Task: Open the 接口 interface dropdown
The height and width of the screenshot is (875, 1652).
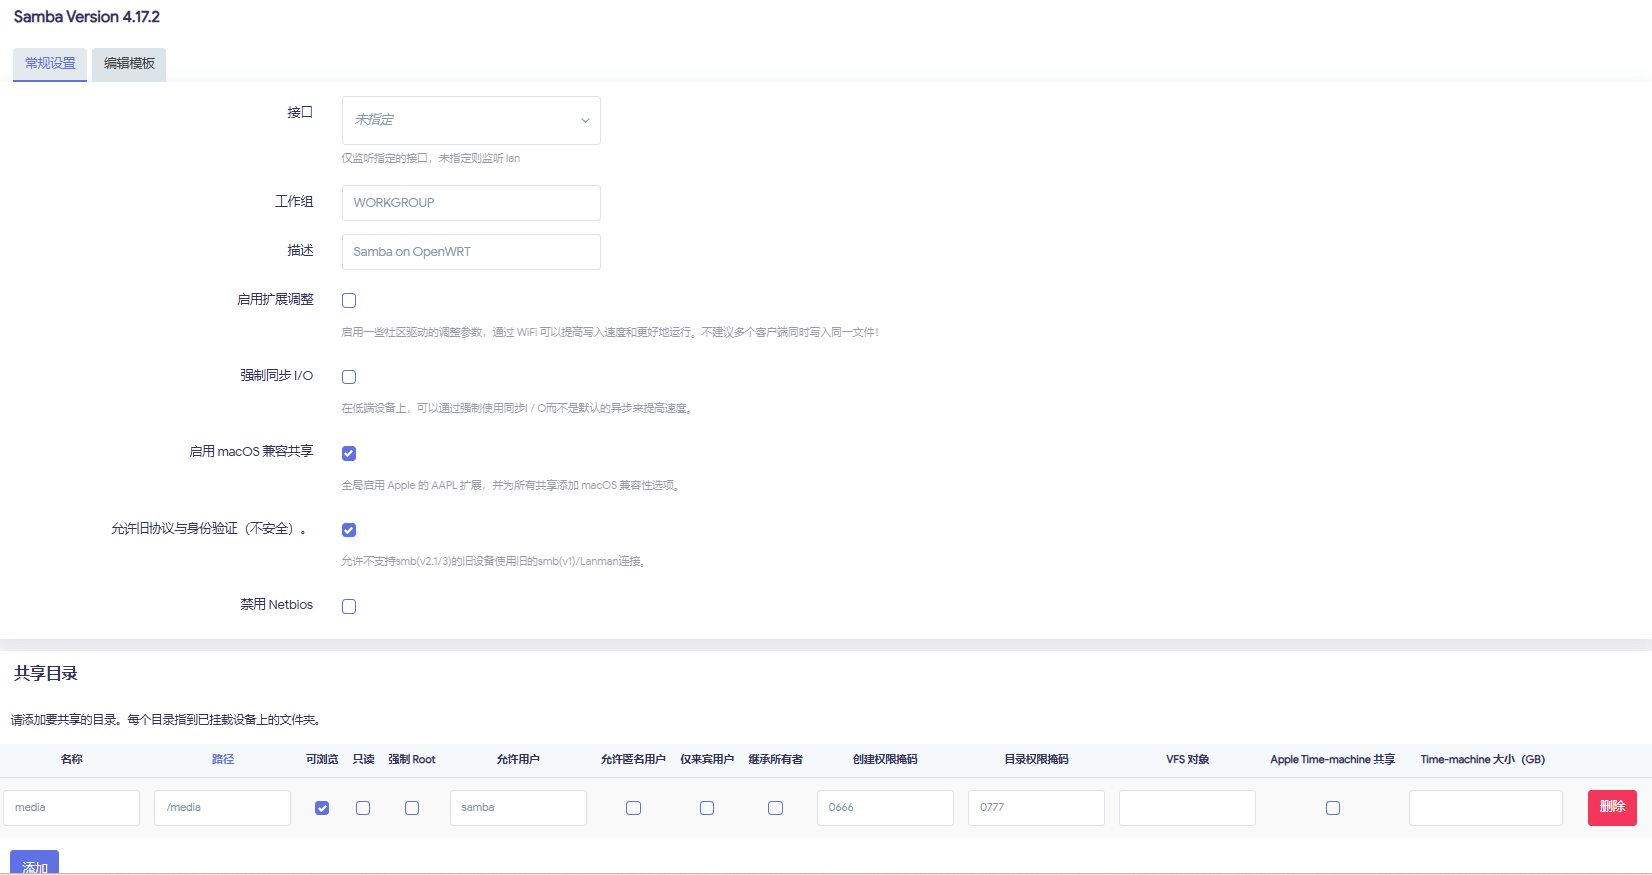Action: click(471, 120)
